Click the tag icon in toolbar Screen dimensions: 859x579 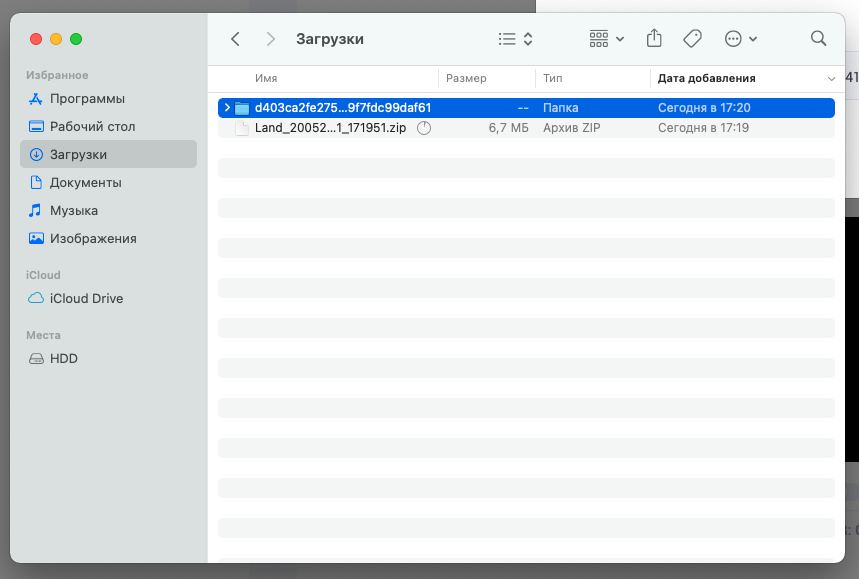[x=692, y=39]
